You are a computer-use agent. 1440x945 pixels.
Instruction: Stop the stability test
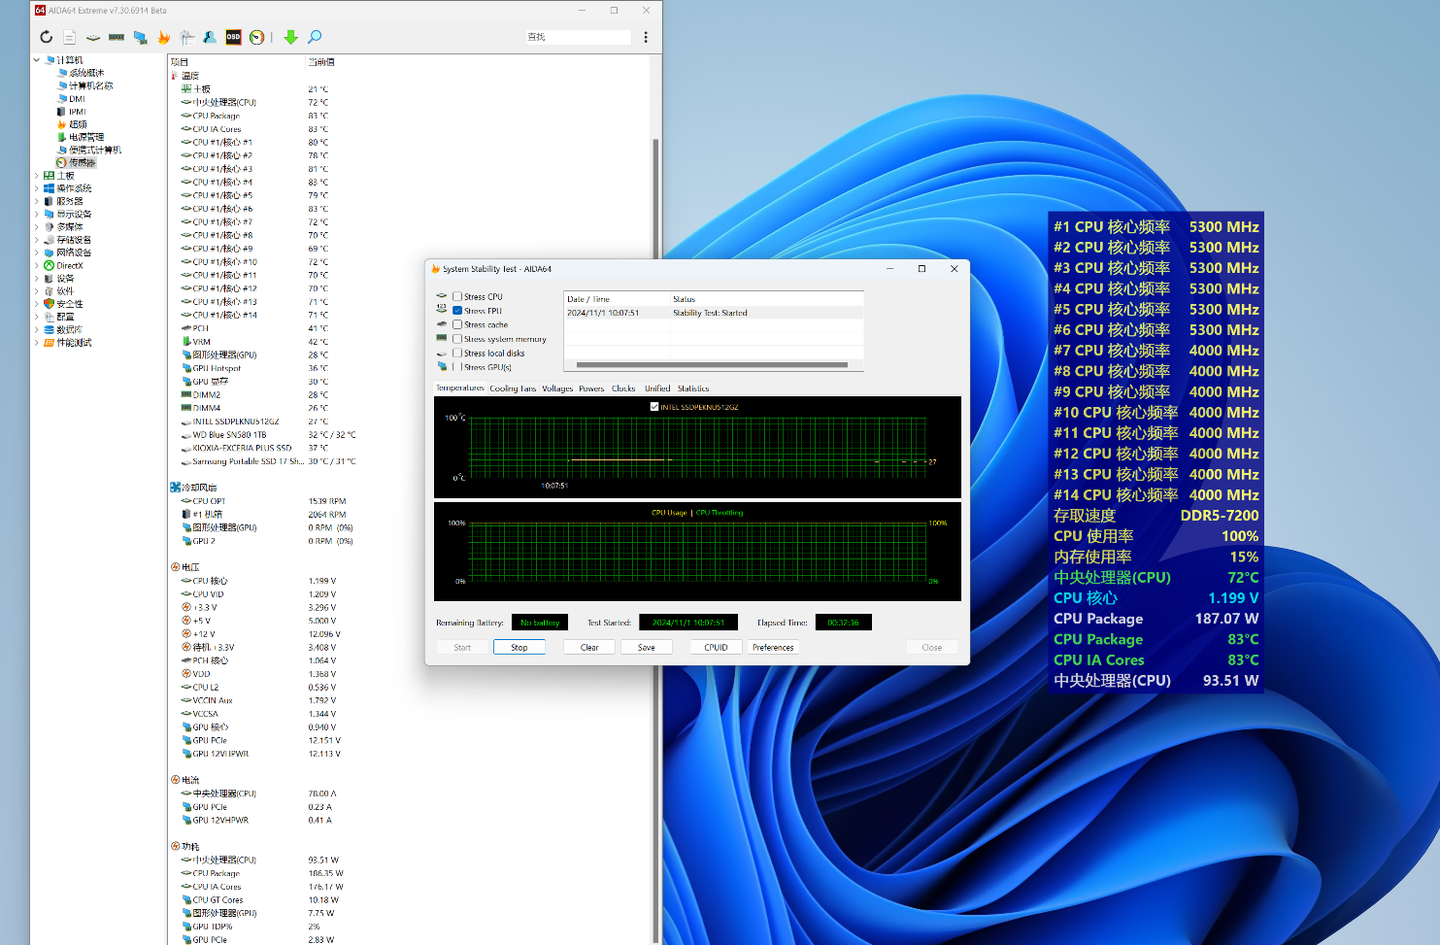click(519, 647)
